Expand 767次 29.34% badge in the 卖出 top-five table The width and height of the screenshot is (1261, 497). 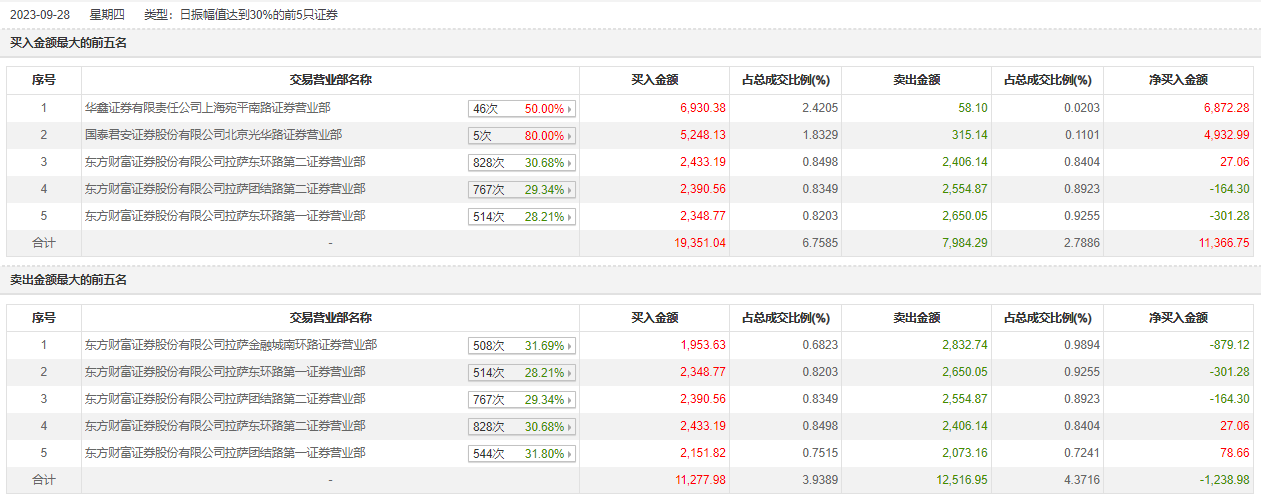(x=571, y=400)
